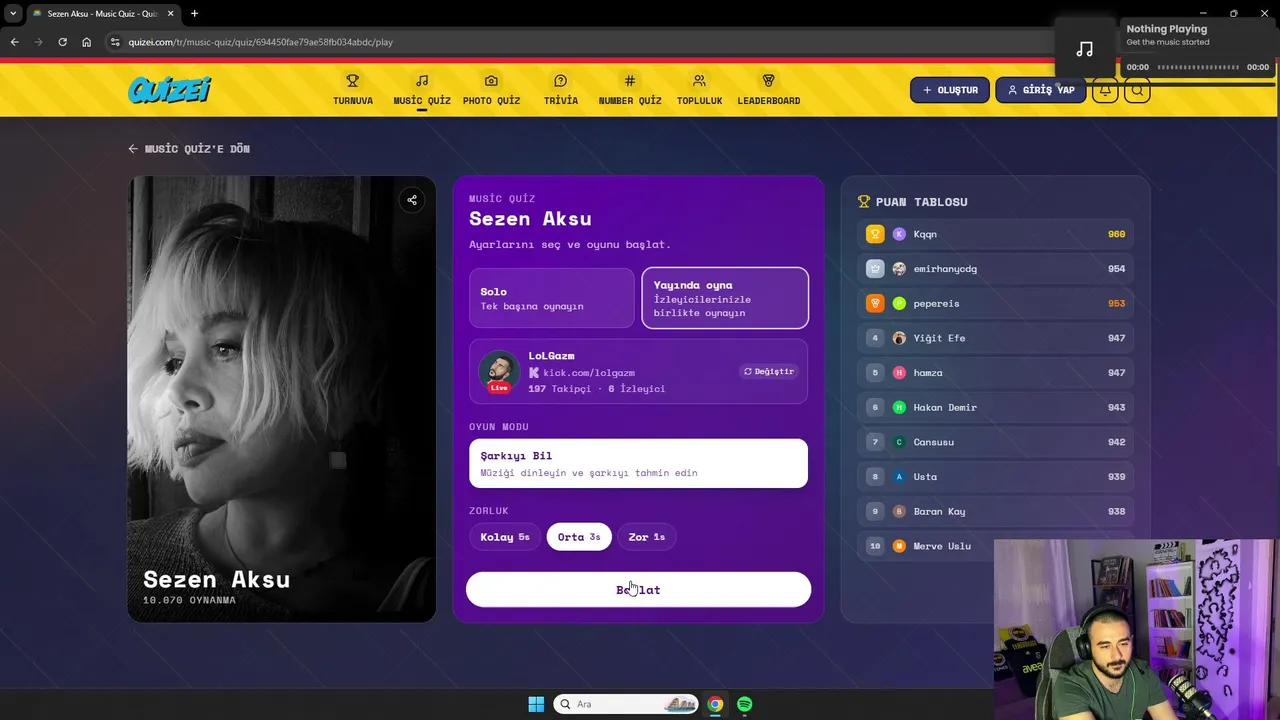The height and width of the screenshot is (720, 1280).
Task: Select Yiğit Efe leaderboard row
Action: 996,338
